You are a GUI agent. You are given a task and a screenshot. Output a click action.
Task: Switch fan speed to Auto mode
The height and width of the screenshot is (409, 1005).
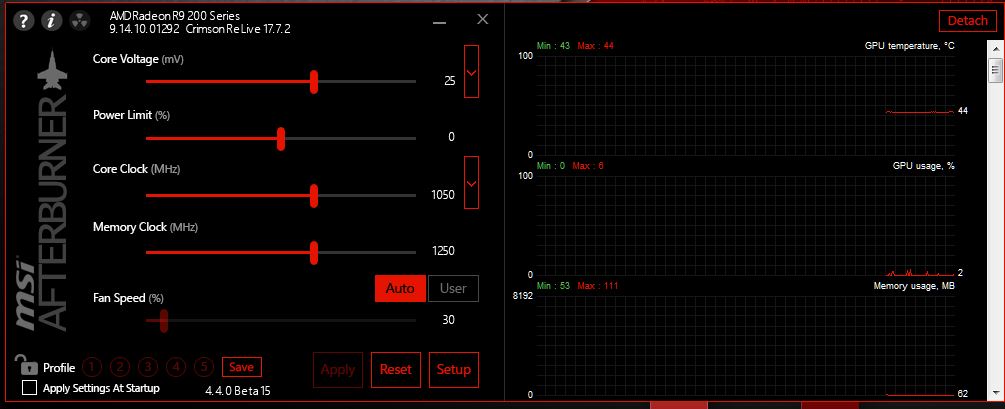pos(401,288)
